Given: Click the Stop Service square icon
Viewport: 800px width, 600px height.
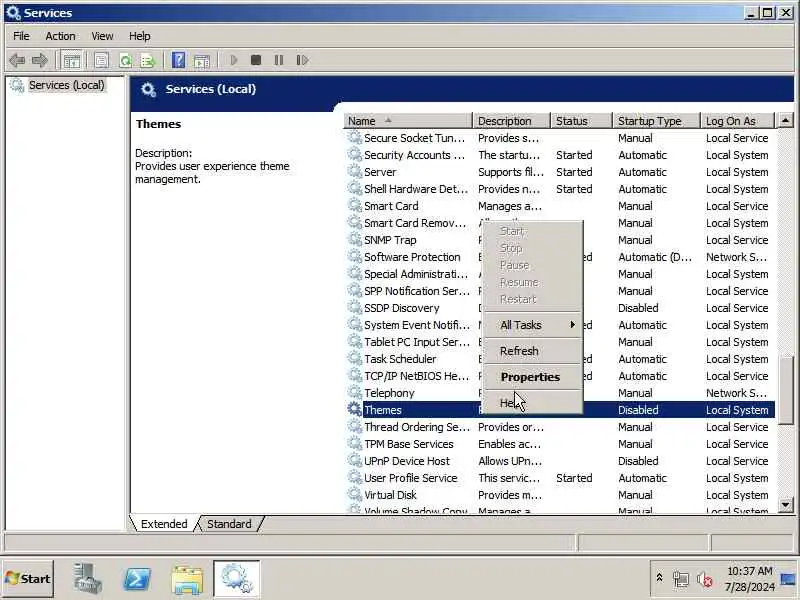Looking at the screenshot, I should tap(256, 61).
